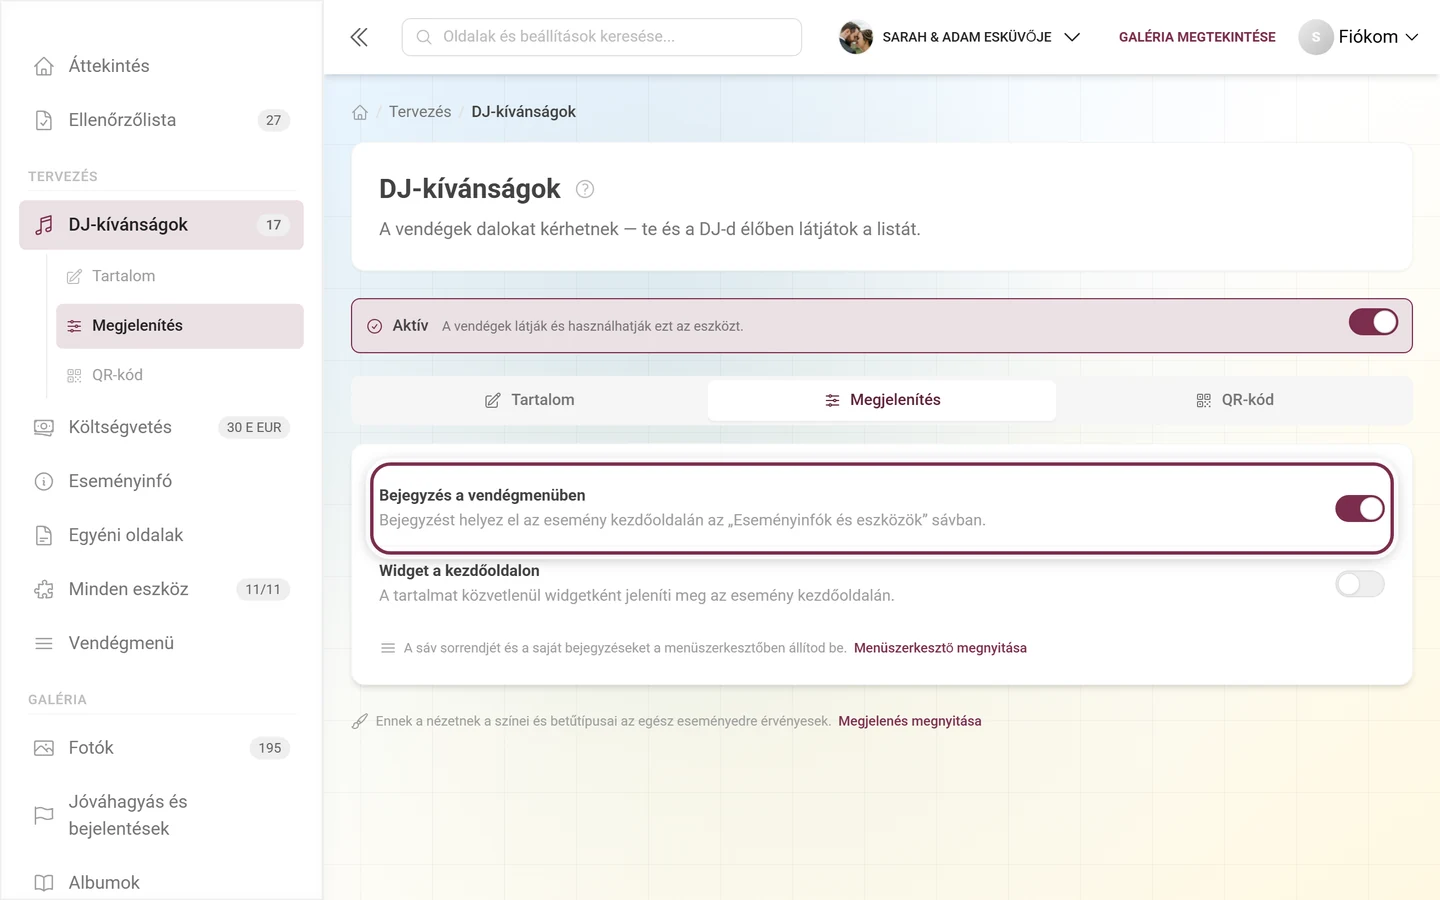Click the Galéria megtekintése link
Viewport: 1440px width, 900px height.
click(x=1197, y=37)
